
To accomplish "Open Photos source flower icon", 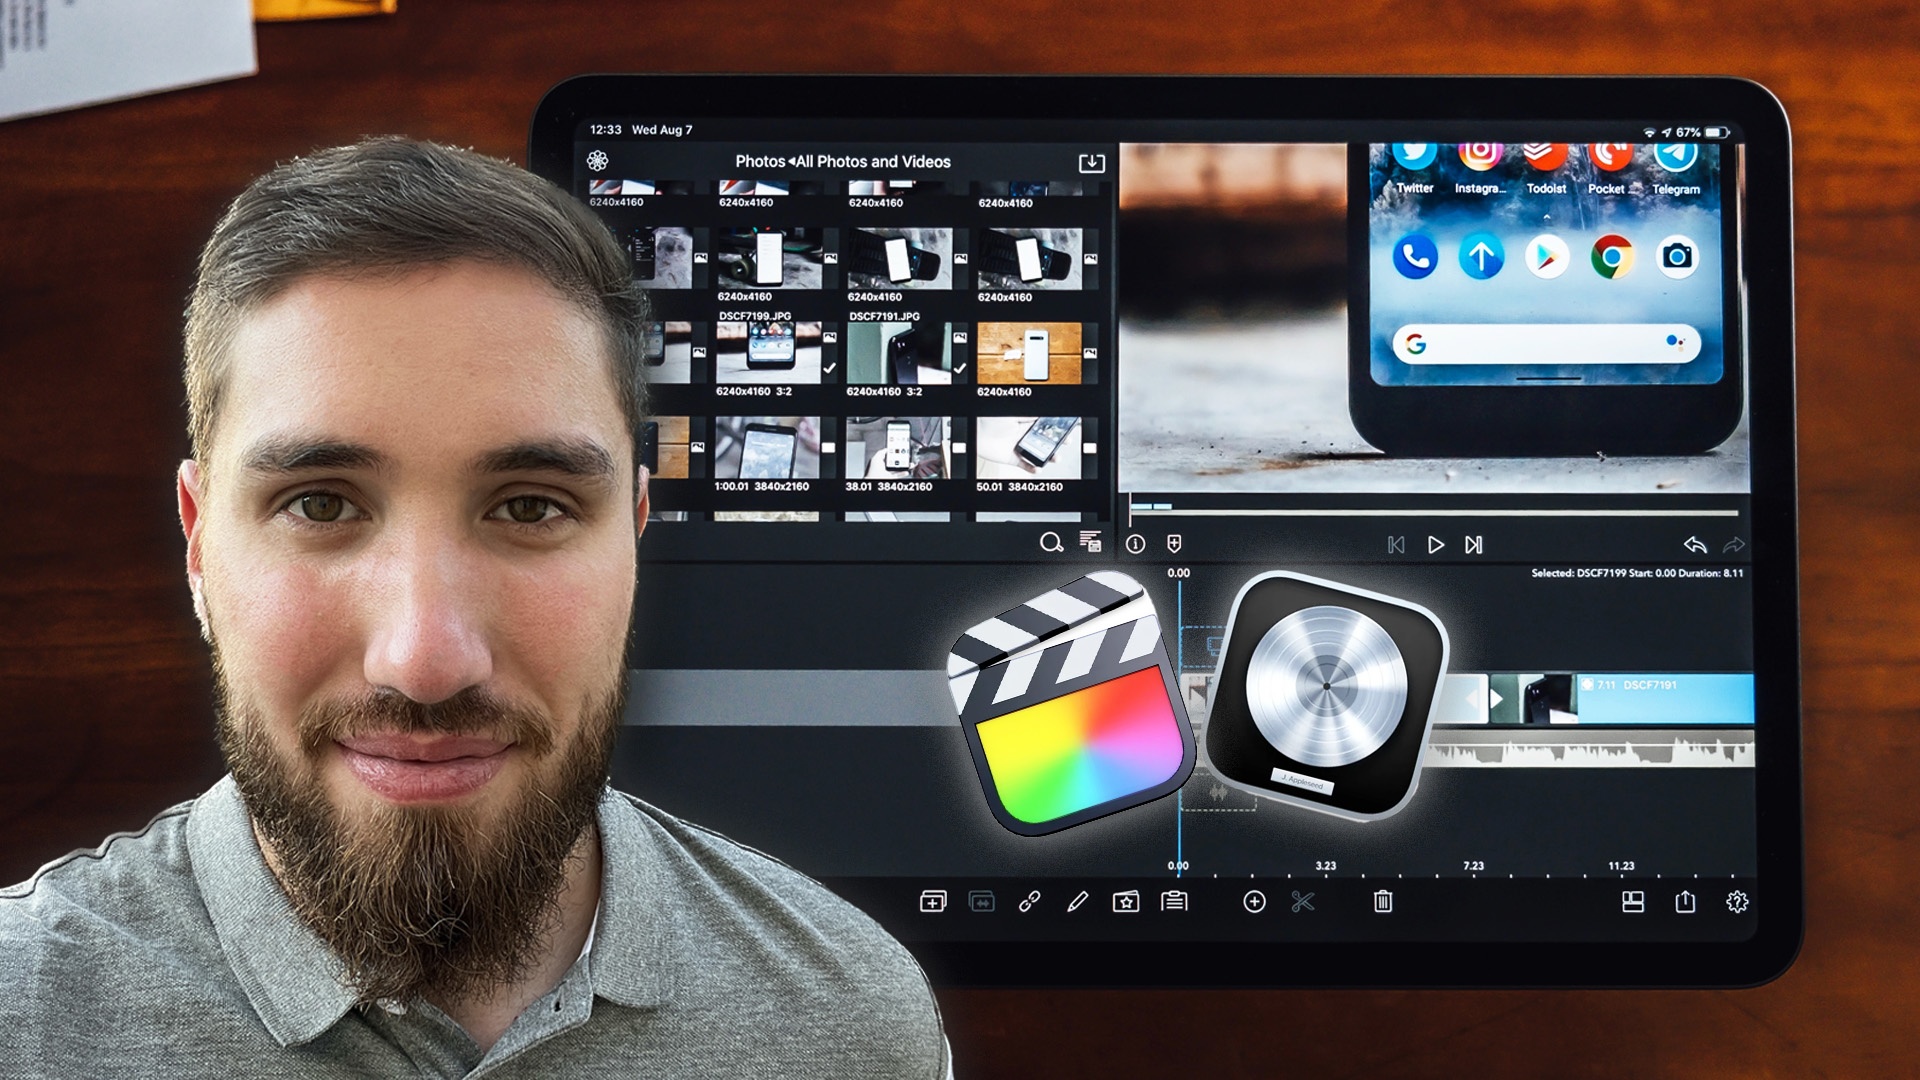I will point(598,161).
